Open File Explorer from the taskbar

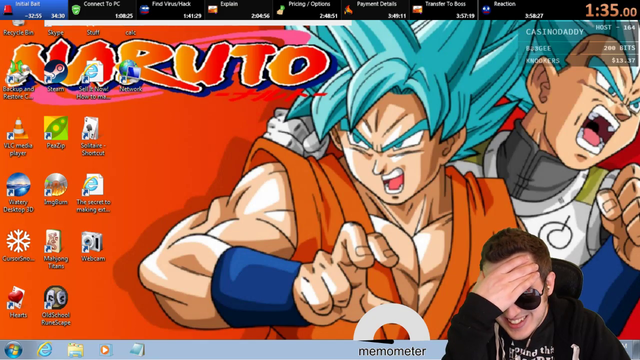coord(75,350)
